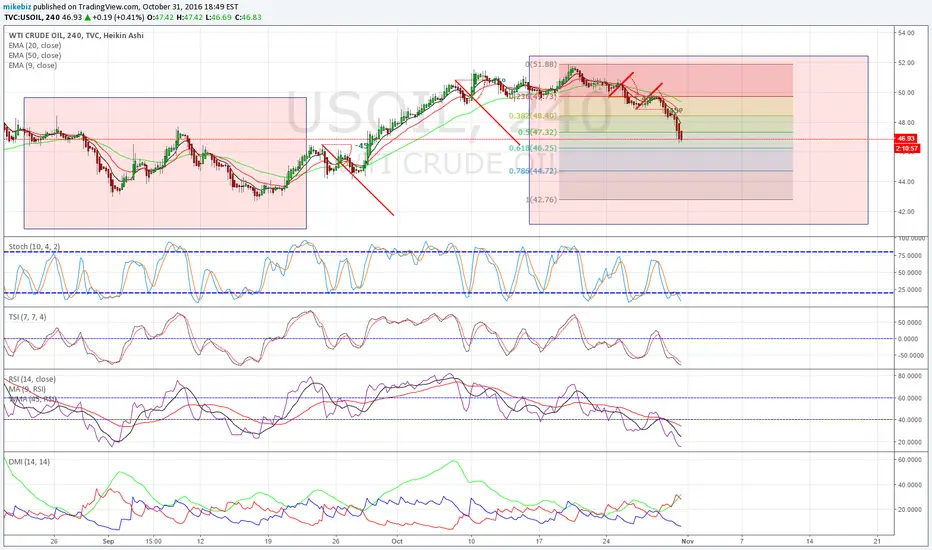Select the Stoch (10, 4, 2) indicator label
932x550 pixels.
pyautogui.click(x=34, y=246)
